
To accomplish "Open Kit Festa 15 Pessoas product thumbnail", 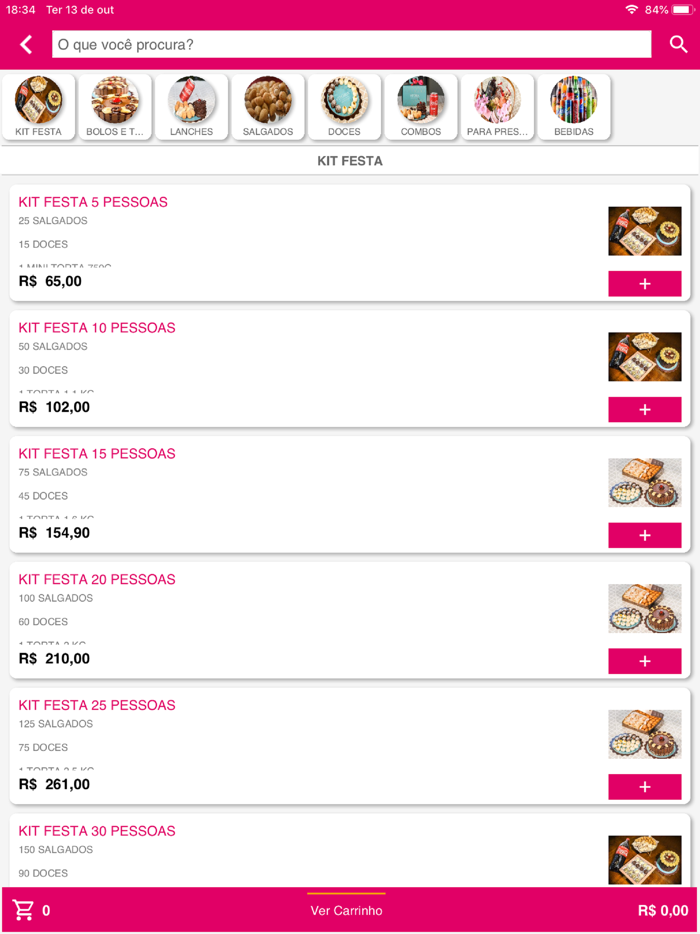I will click(644, 482).
